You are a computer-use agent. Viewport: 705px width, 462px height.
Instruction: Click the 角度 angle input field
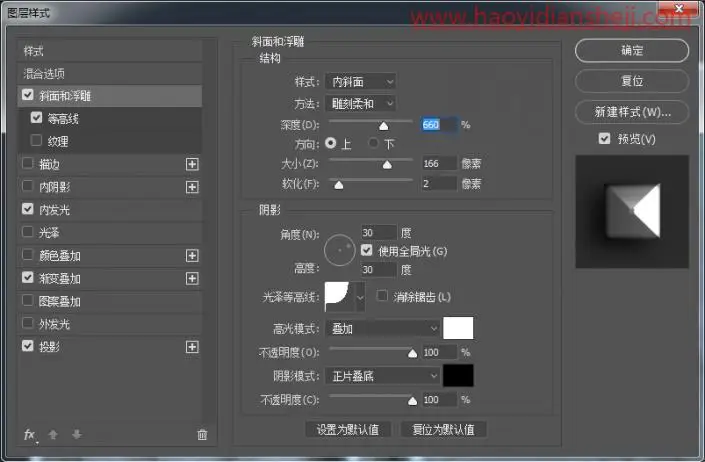(x=379, y=232)
